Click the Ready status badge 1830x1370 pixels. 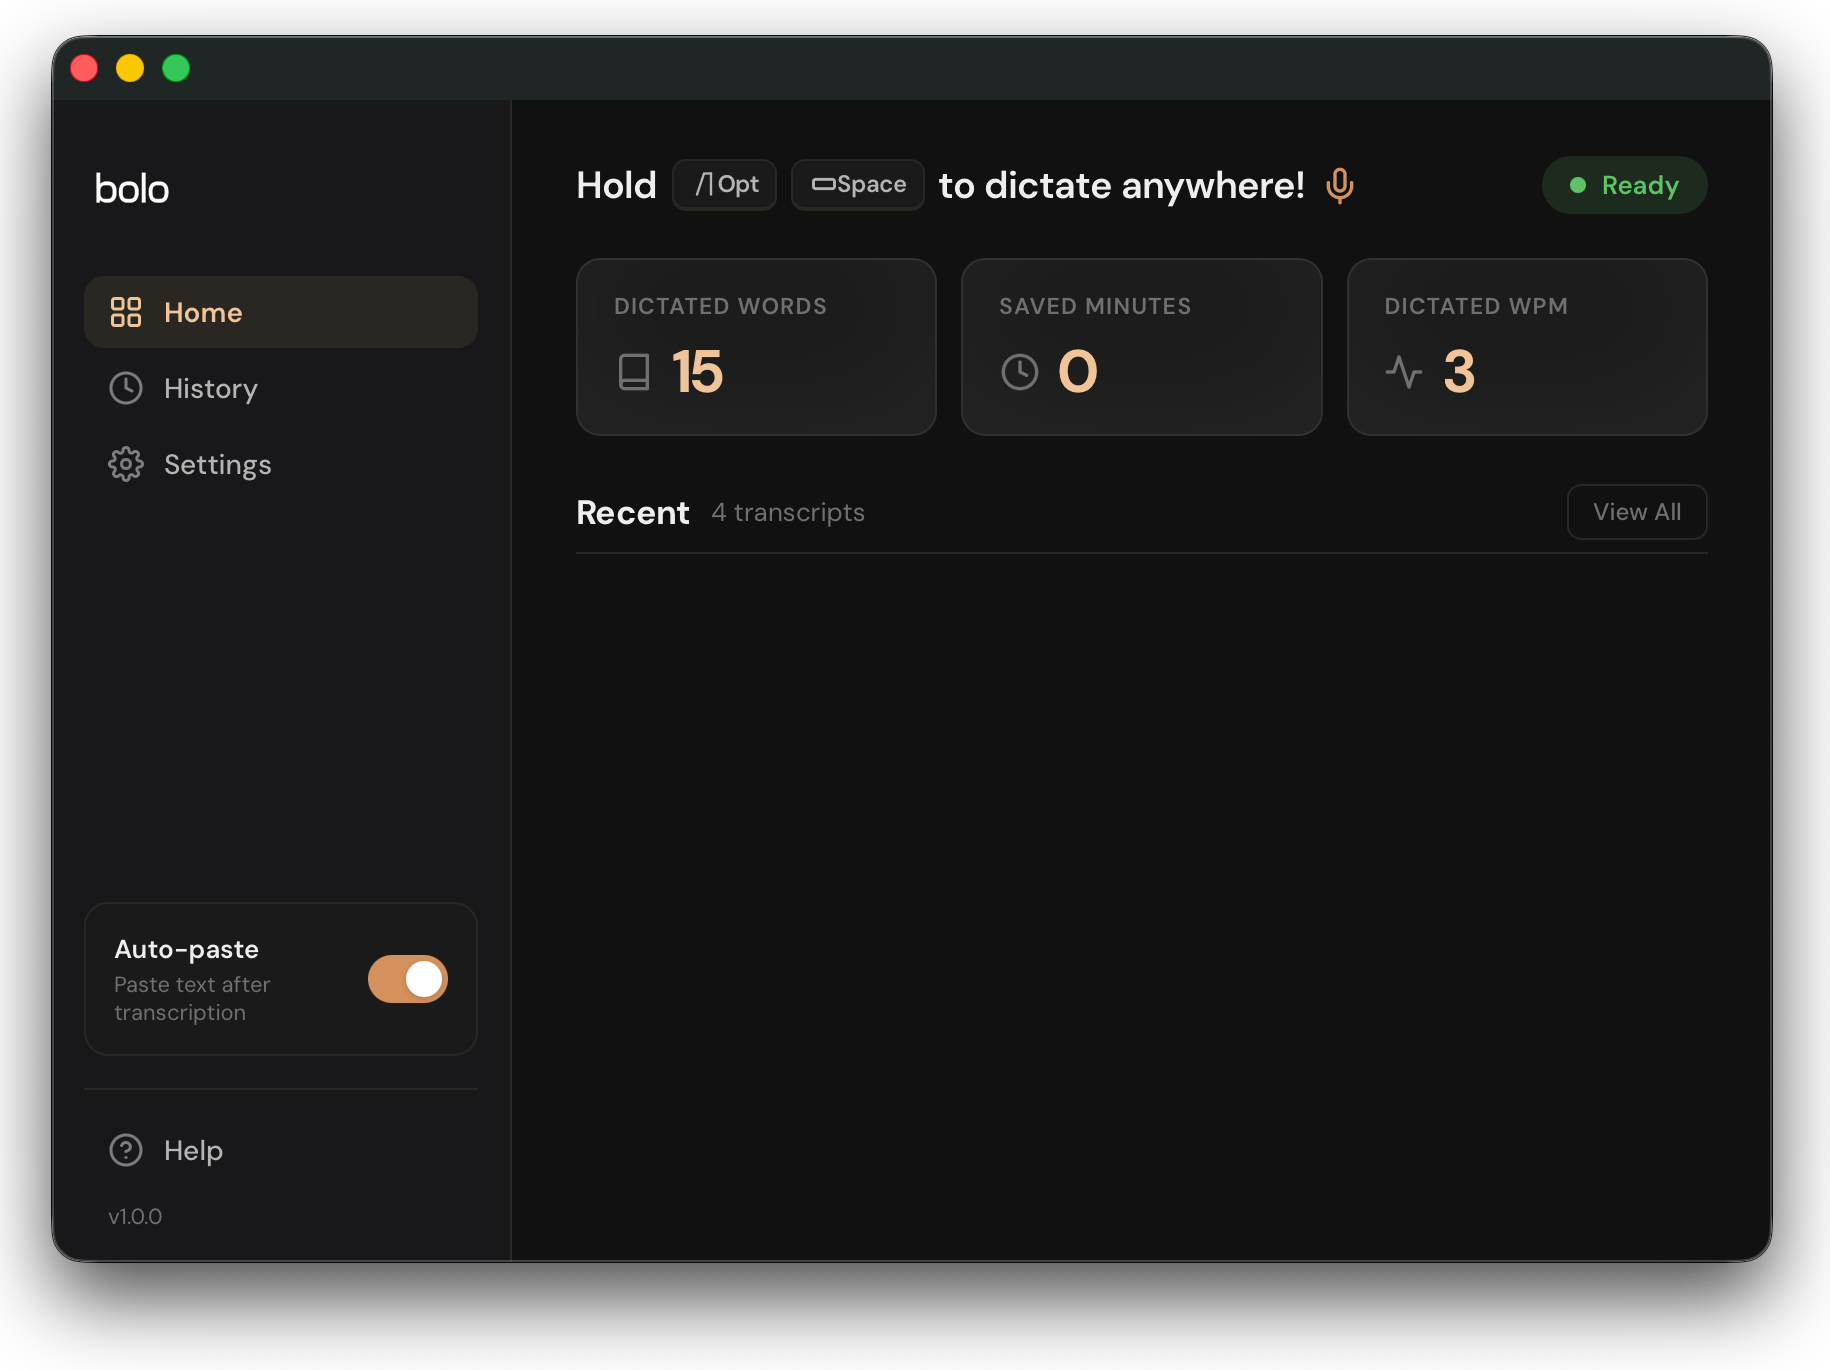click(x=1624, y=185)
